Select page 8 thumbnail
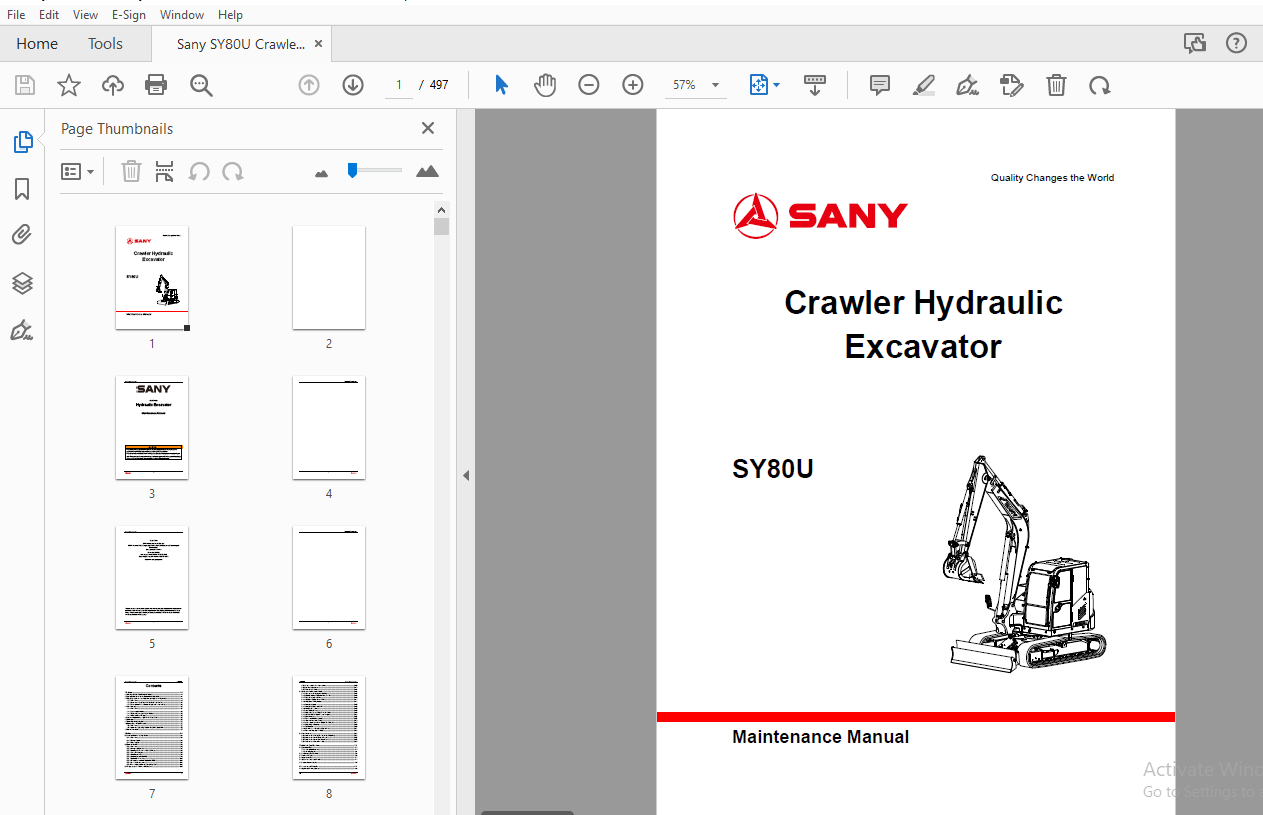 [x=329, y=728]
